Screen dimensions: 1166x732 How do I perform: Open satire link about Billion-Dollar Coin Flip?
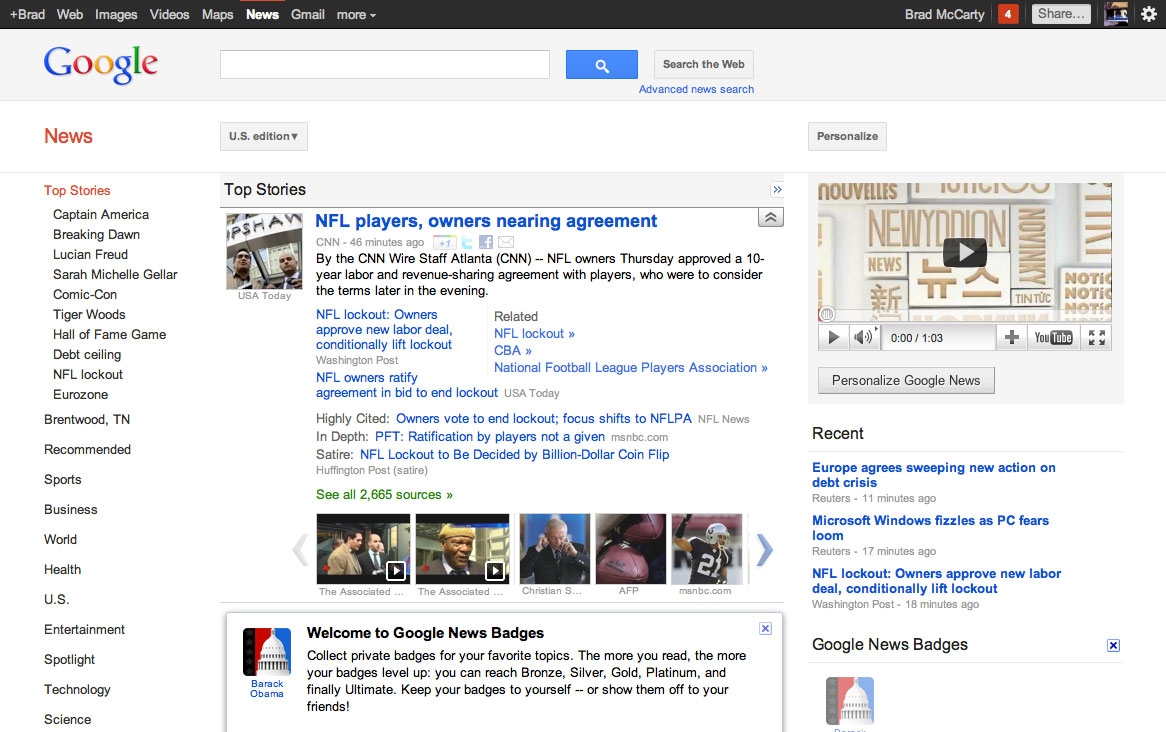pos(515,455)
